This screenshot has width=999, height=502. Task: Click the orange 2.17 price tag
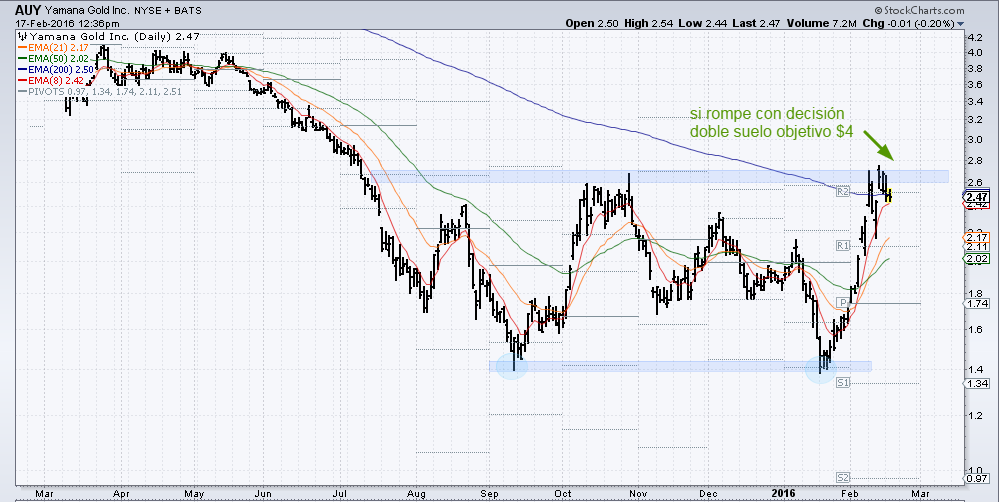coord(978,237)
